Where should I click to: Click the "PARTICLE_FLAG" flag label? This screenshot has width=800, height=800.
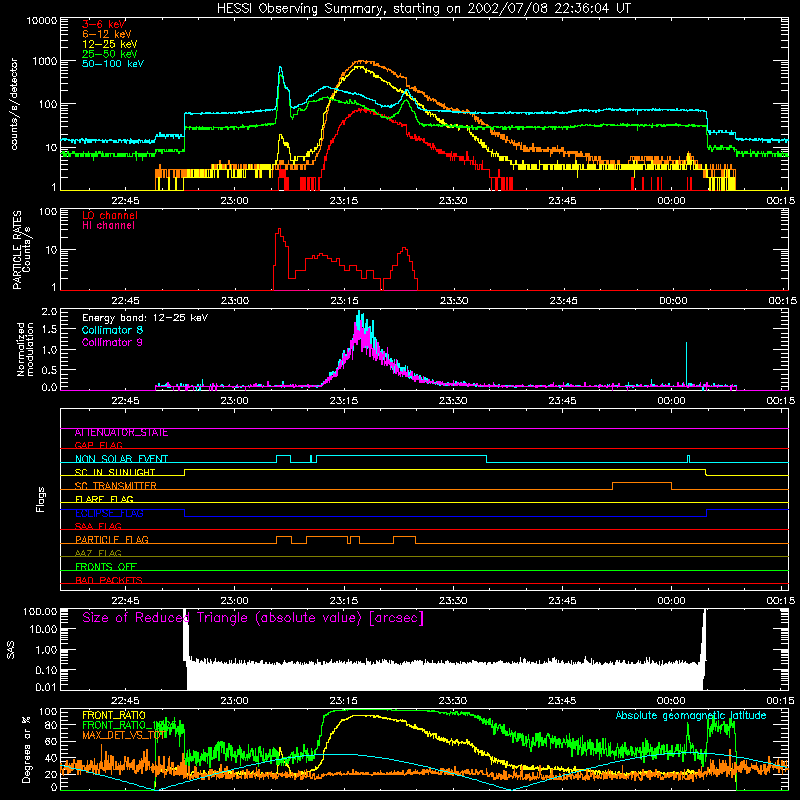(x=112, y=540)
